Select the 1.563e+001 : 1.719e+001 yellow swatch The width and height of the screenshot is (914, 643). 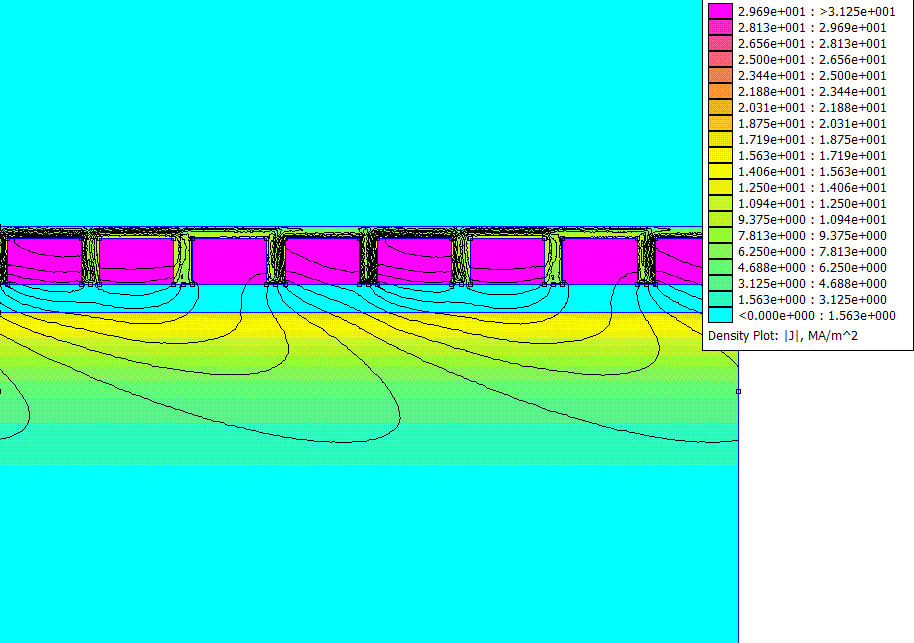tap(720, 155)
